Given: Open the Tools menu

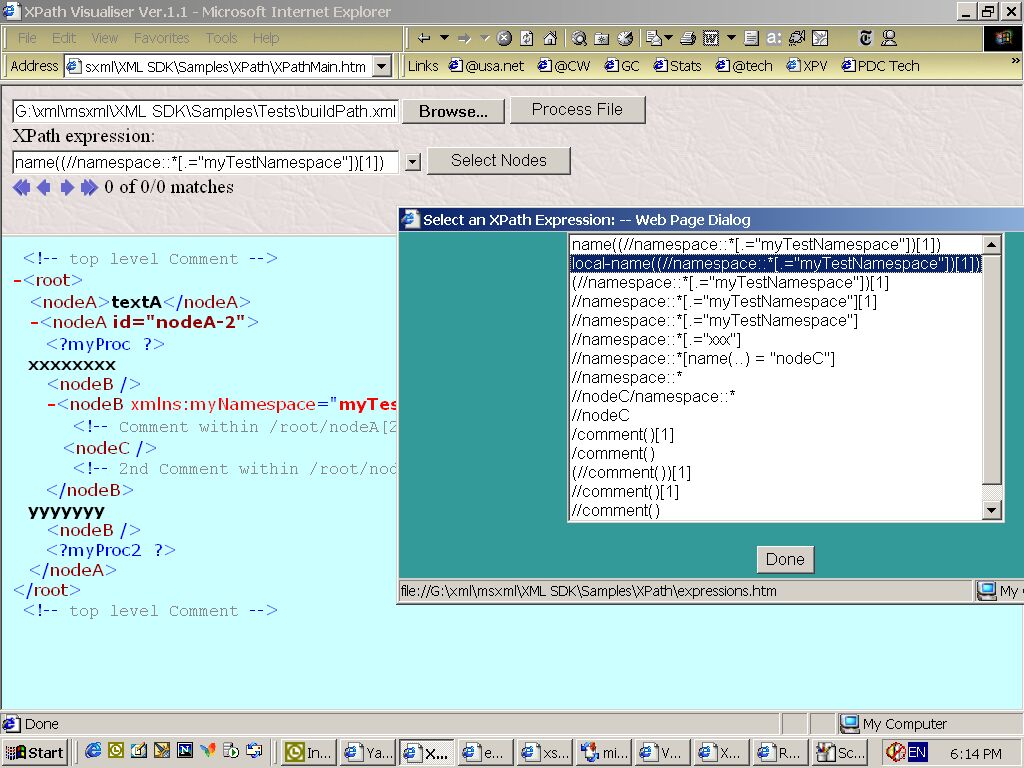Looking at the screenshot, I should point(221,38).
